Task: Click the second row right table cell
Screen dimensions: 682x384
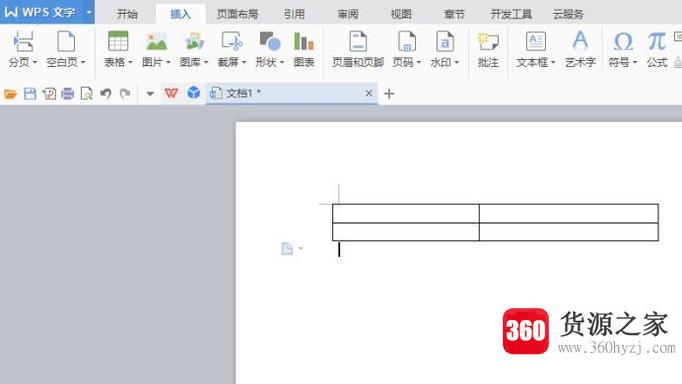Action: point(569,232)
